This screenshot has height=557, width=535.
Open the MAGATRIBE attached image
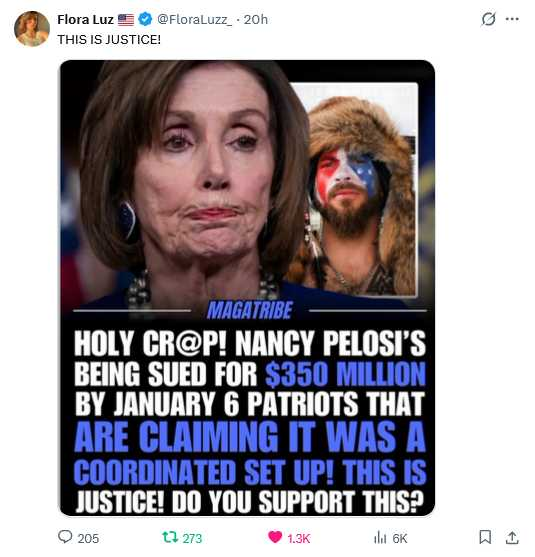pos(248,288)
